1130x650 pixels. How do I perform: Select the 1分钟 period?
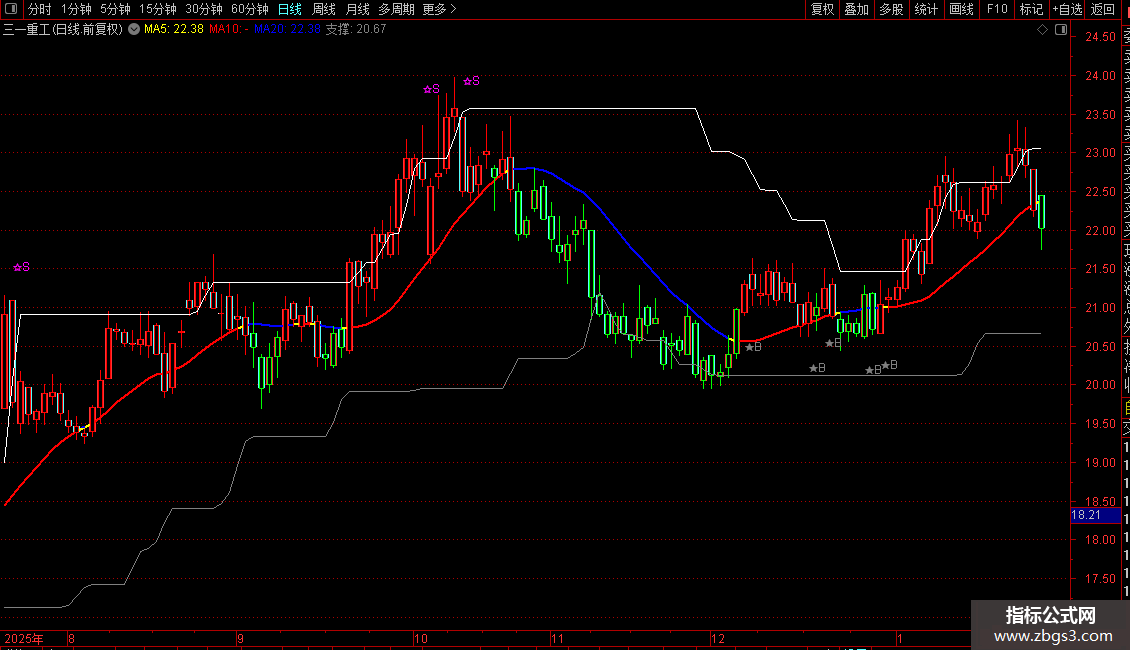[76, 9]
